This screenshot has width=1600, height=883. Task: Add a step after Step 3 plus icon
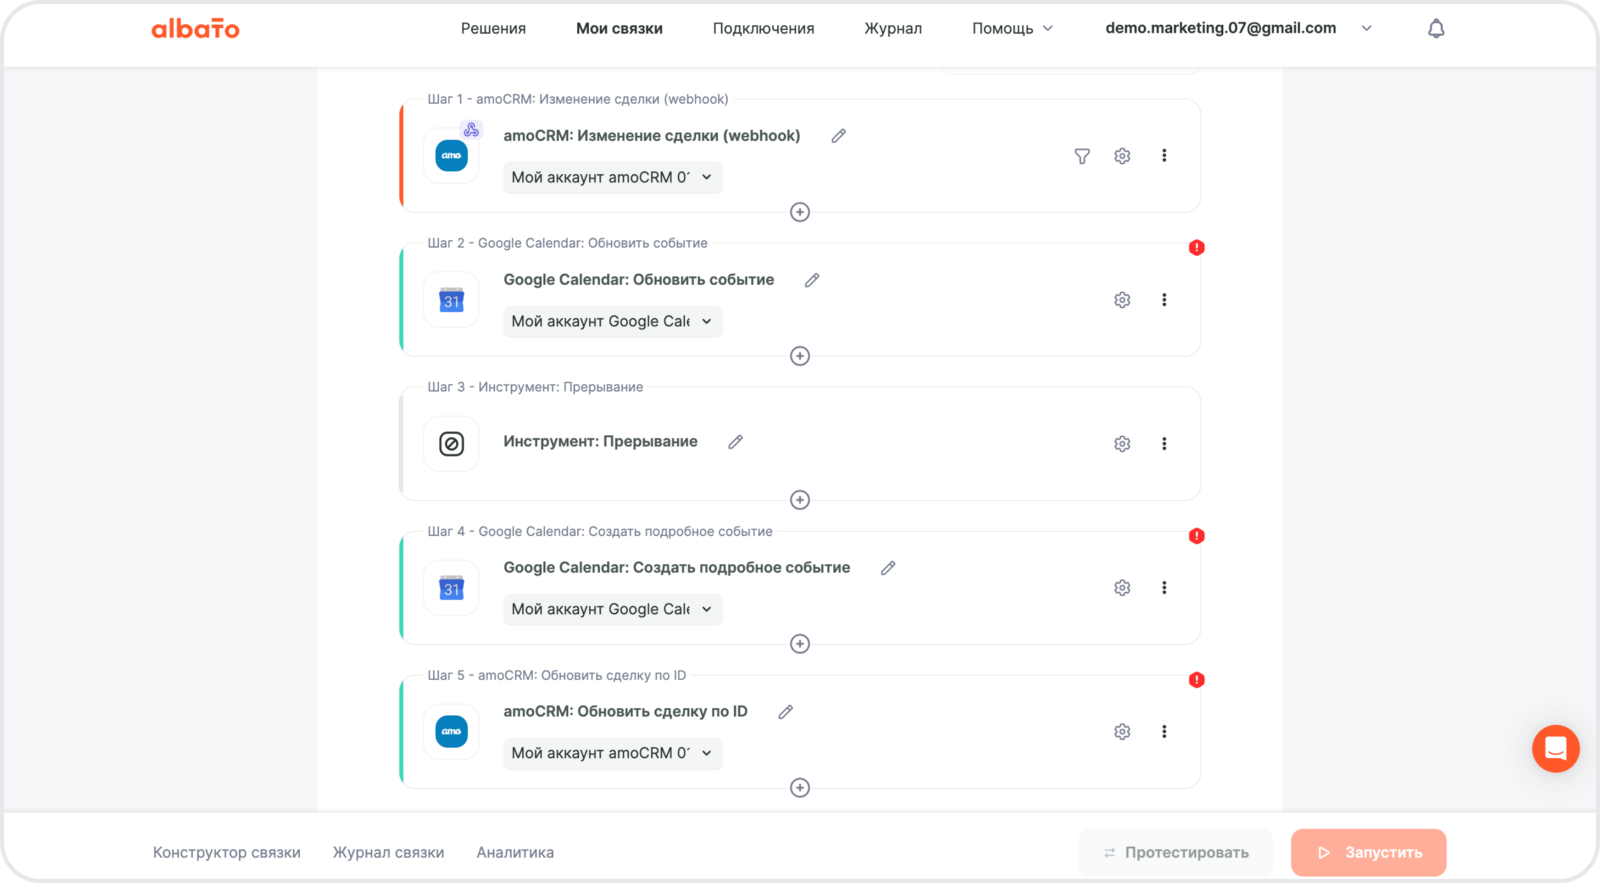click(x=800, y=500)
